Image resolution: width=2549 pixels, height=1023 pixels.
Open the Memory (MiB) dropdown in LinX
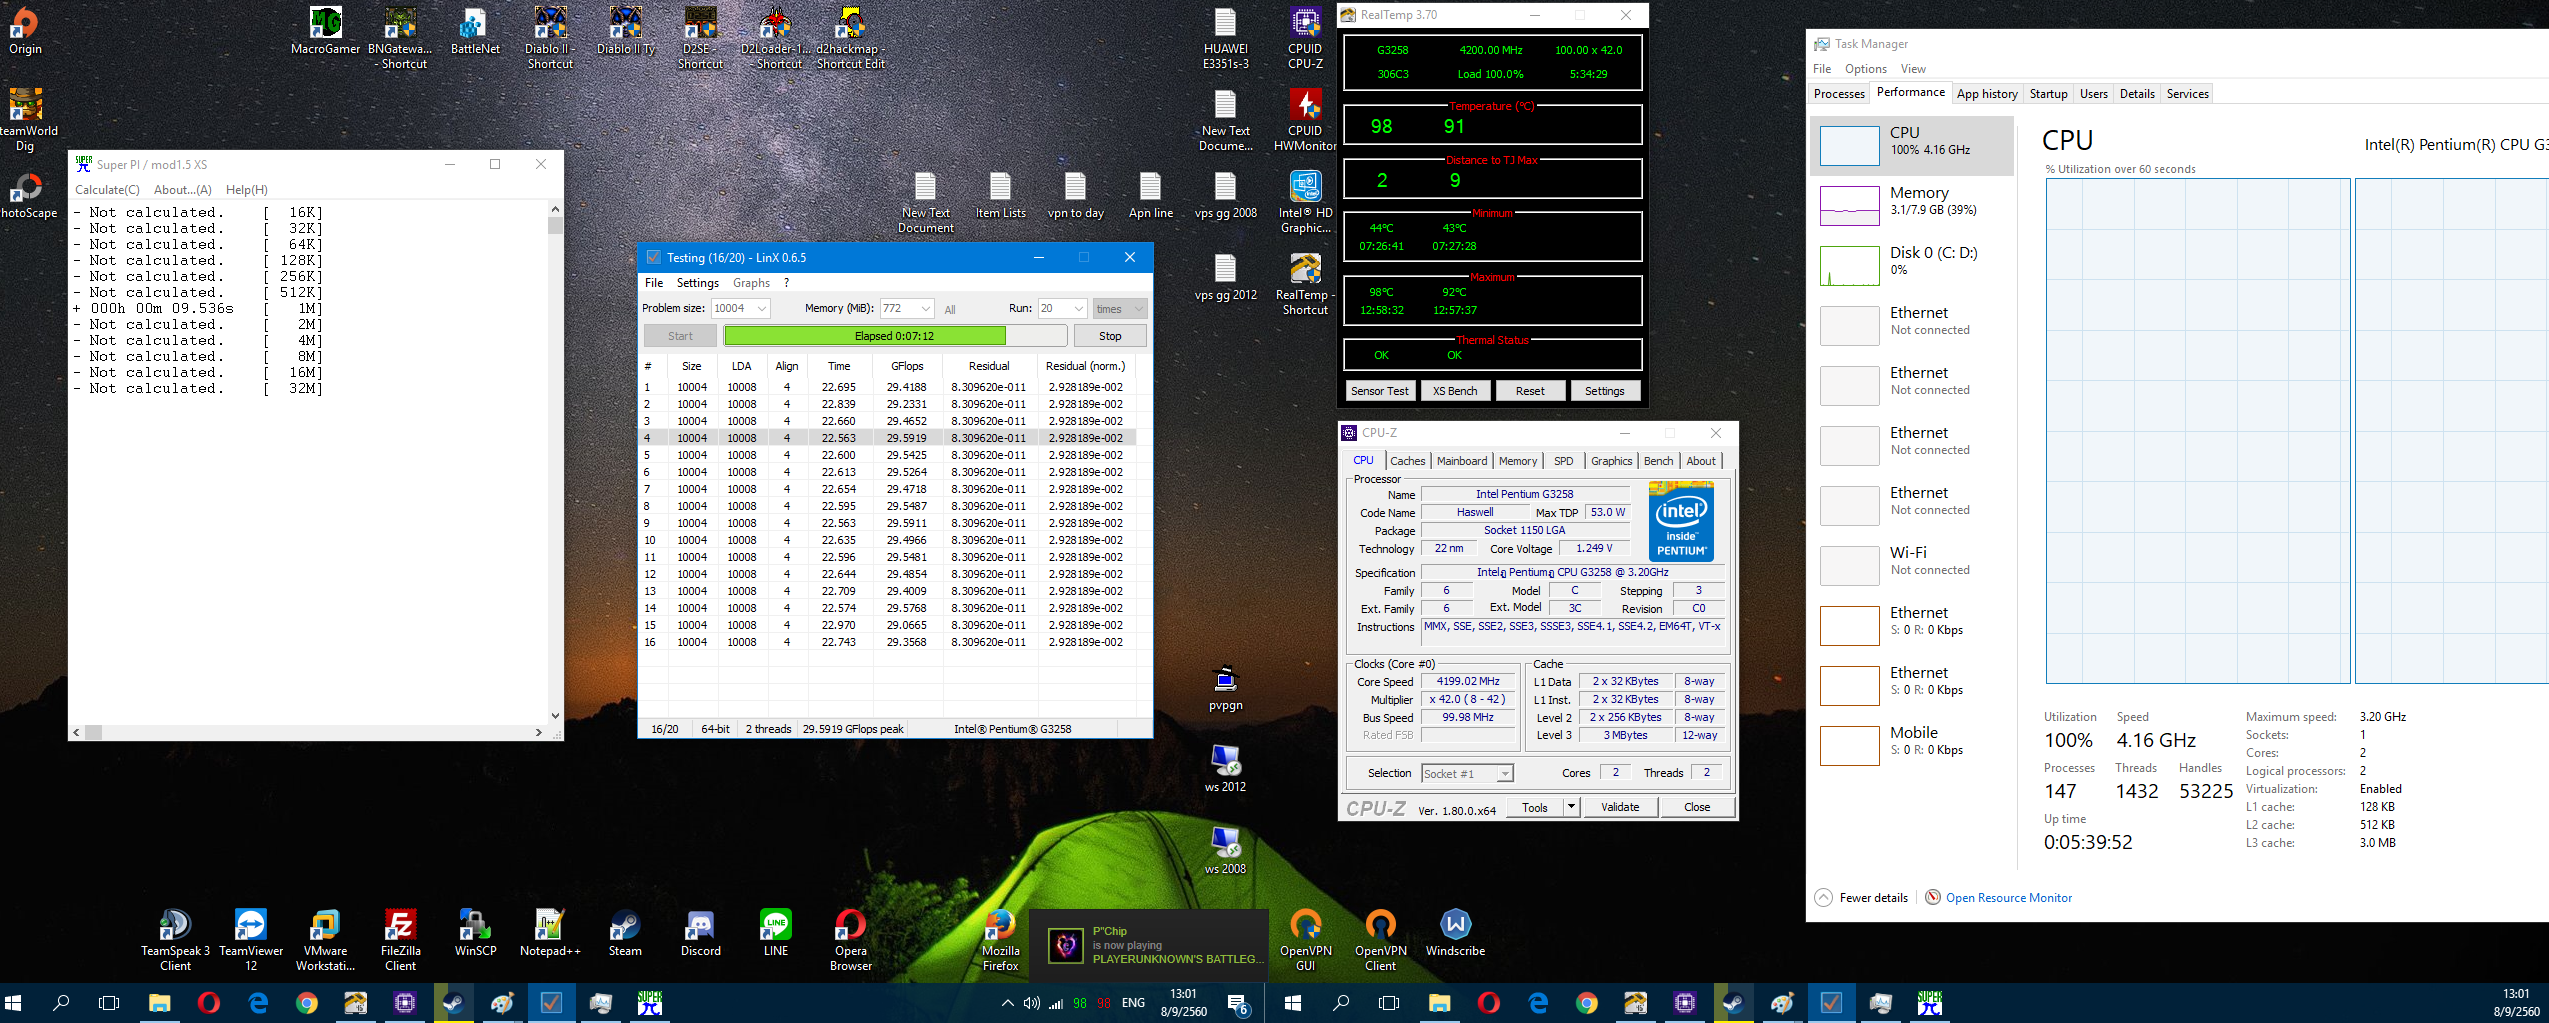tap(926, 309)
